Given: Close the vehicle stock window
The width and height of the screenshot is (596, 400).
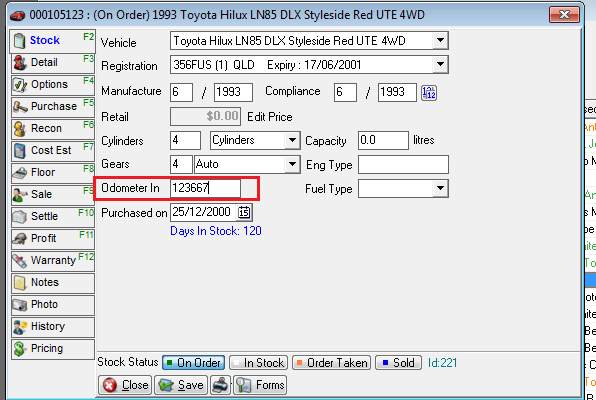Looking at the screenshot, I should pyautogui.click(x=564, y=15).
